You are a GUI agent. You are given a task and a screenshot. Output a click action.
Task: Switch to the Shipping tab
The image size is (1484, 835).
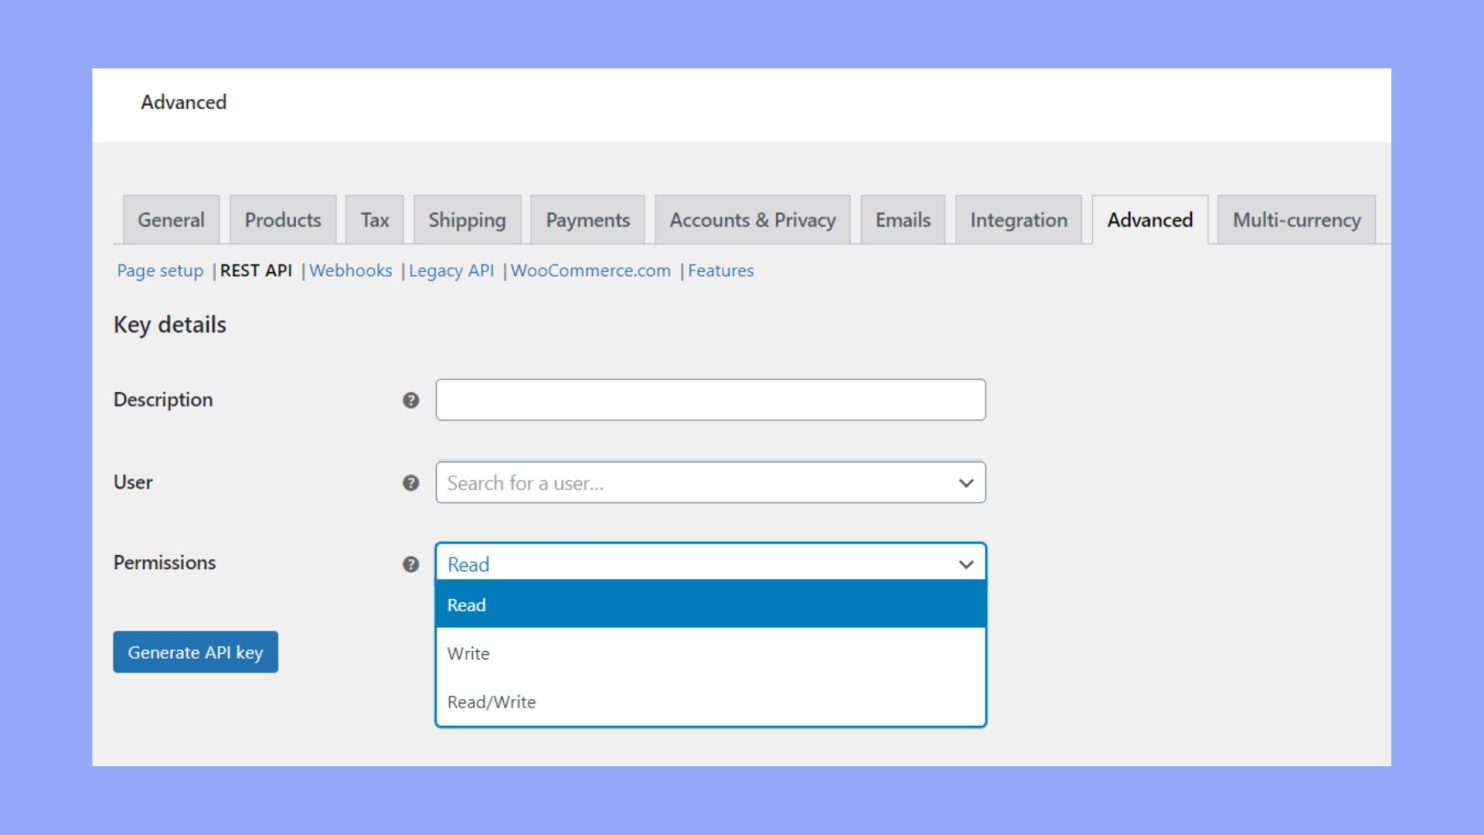pos(466,219)
